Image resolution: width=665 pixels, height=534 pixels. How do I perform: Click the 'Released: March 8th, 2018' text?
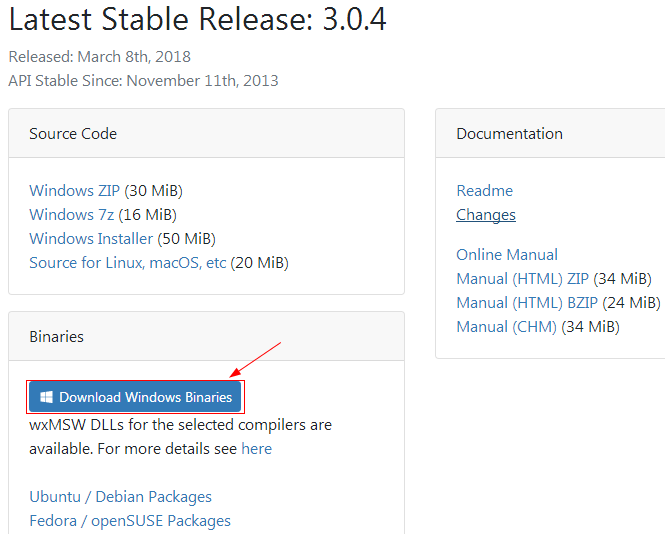(x=100, y=57)
